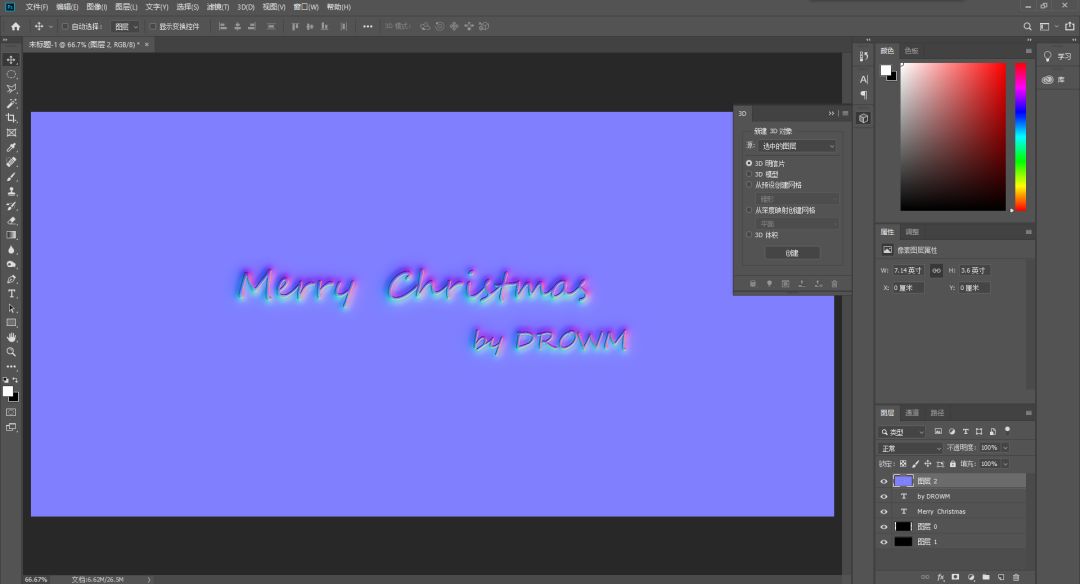The height and width of the screenshot is (584, 1080).
Task: Hide the 图层 2 layer
Action: click(884, 481)
